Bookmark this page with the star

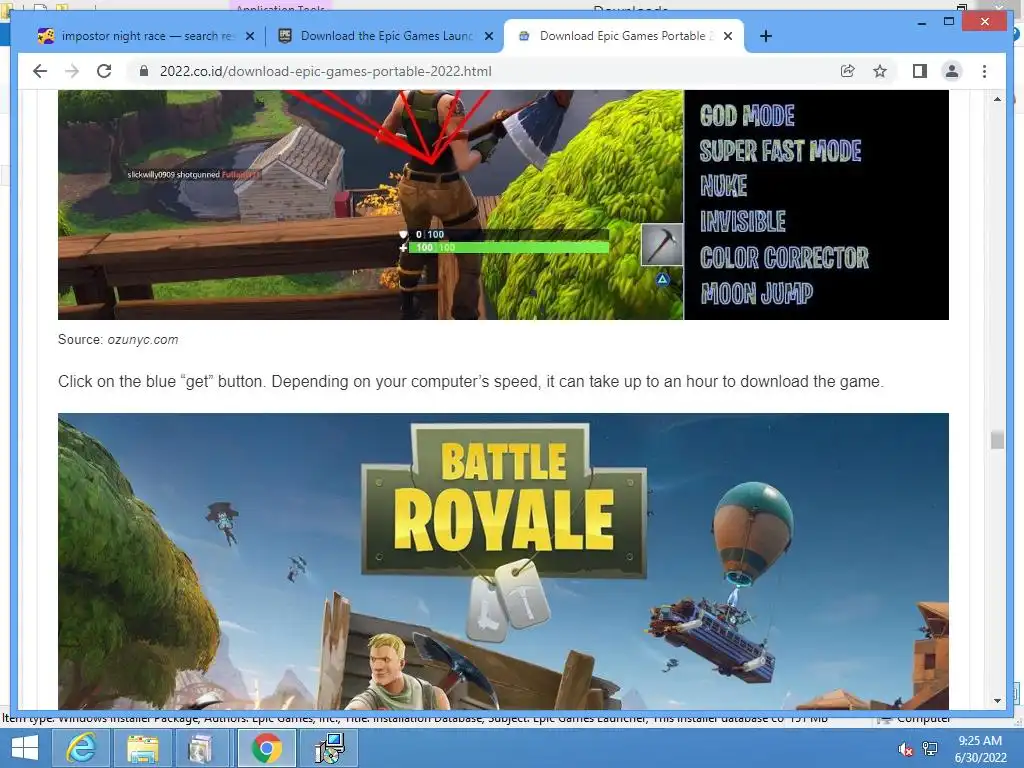pyautogui.click(x=880, y=71)
